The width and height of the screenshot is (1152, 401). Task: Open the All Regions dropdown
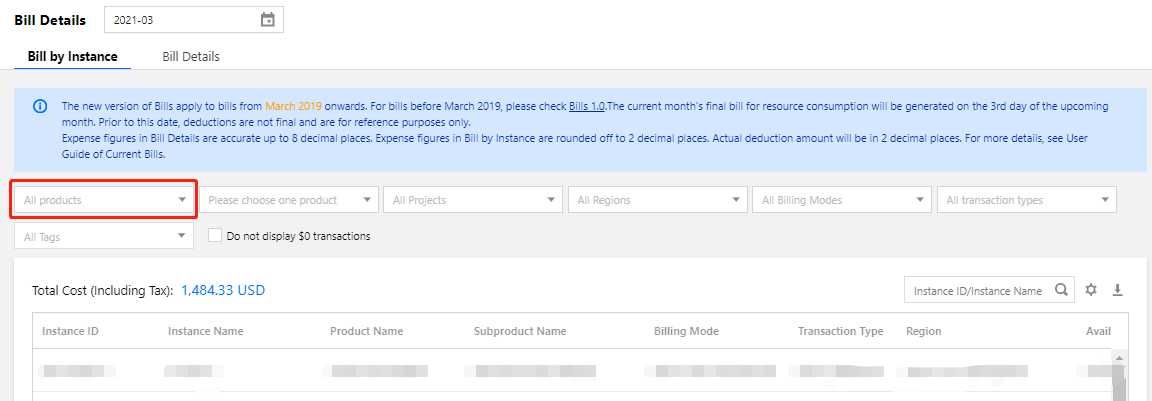point(658,200)
